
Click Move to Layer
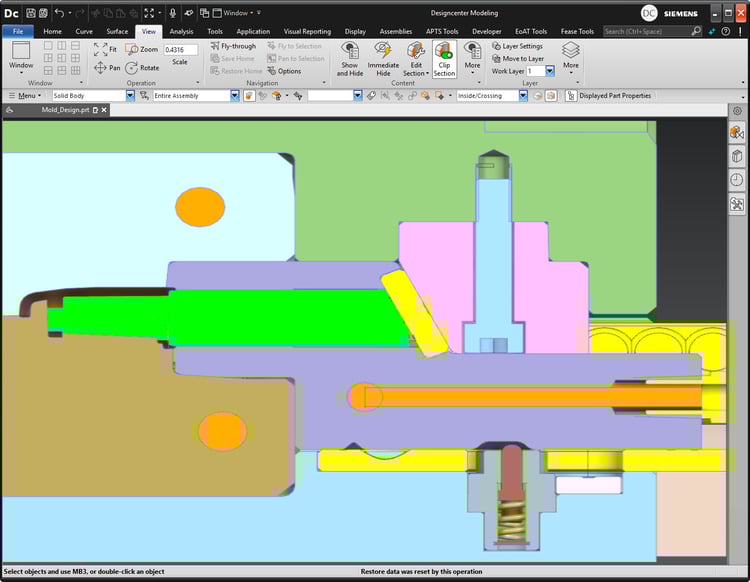click(517, 59)
